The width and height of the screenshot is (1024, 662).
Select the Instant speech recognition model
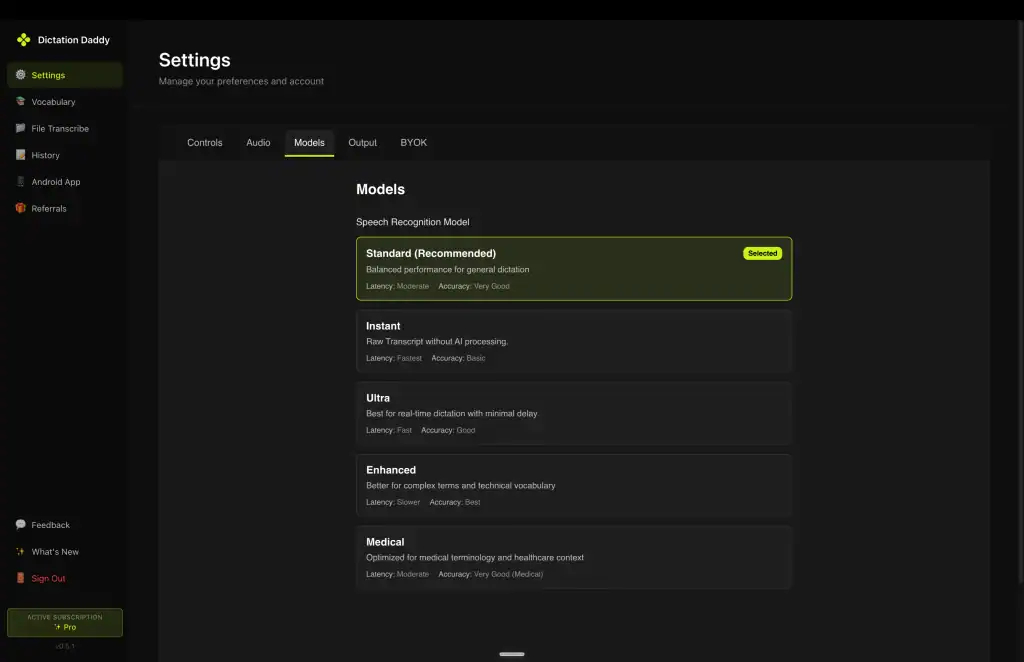[573, 341]
